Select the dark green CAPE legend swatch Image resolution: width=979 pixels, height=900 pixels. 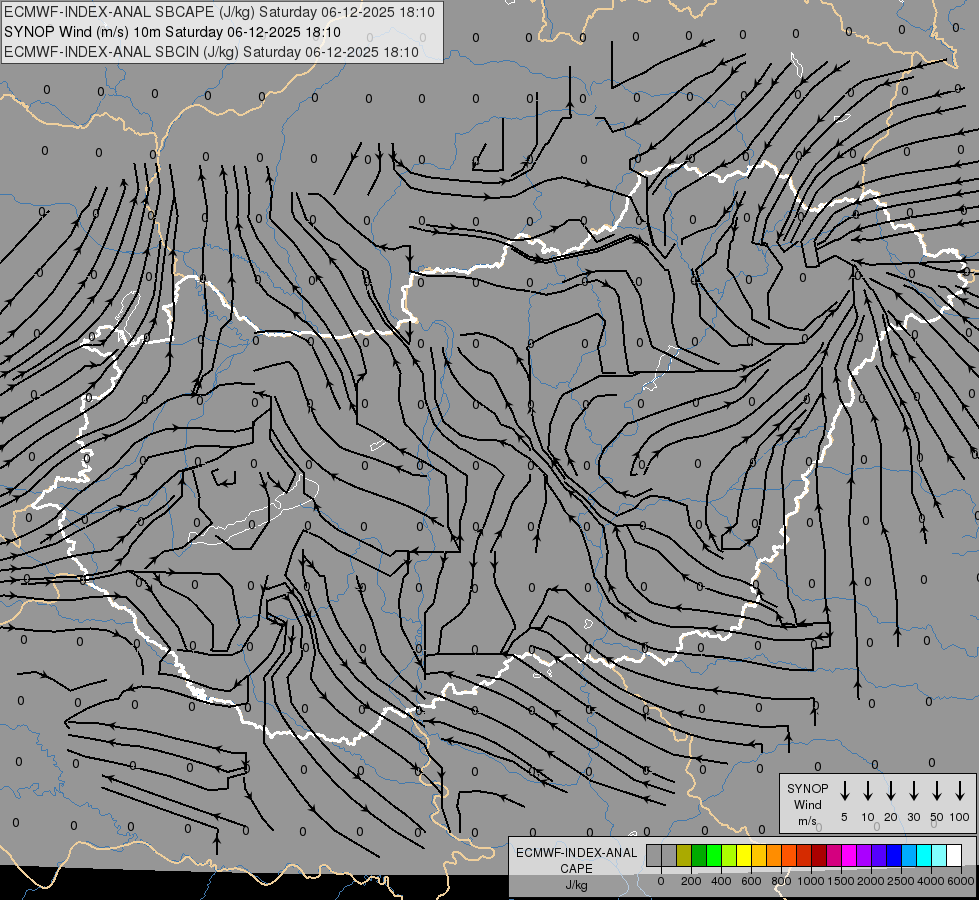[699, 855]
